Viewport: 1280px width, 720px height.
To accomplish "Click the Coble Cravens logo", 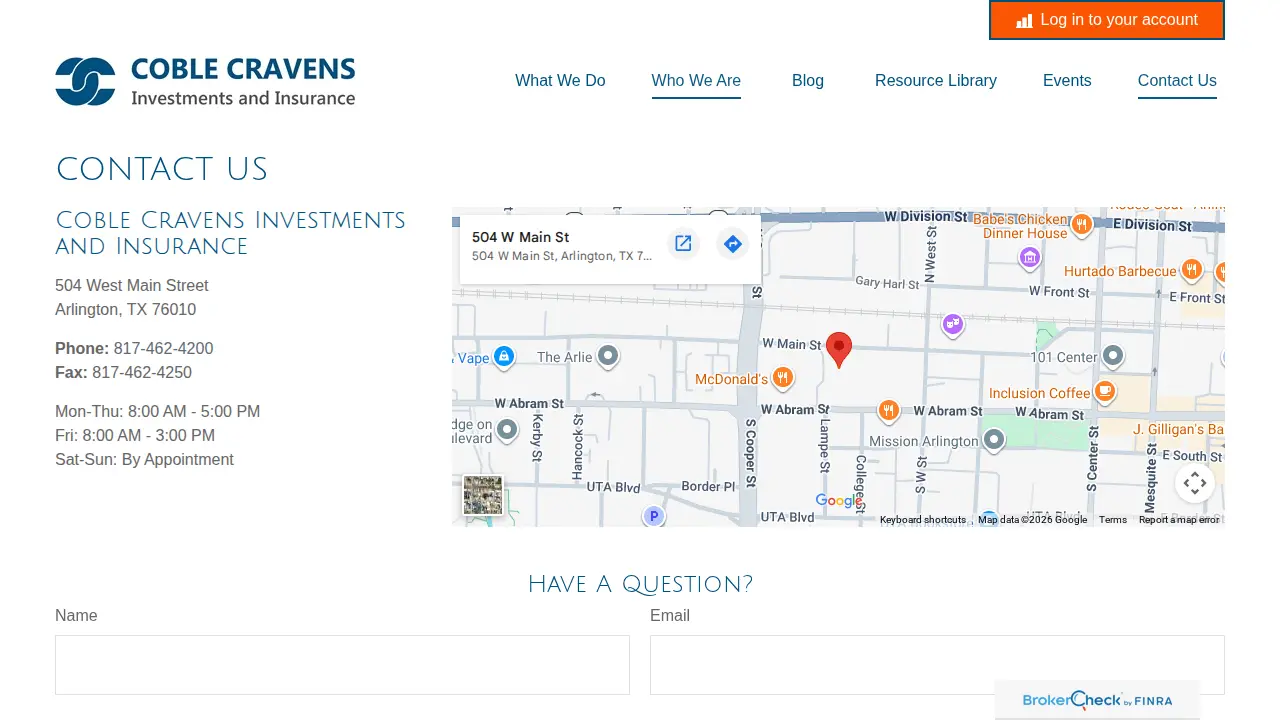I will coord(205,81).
